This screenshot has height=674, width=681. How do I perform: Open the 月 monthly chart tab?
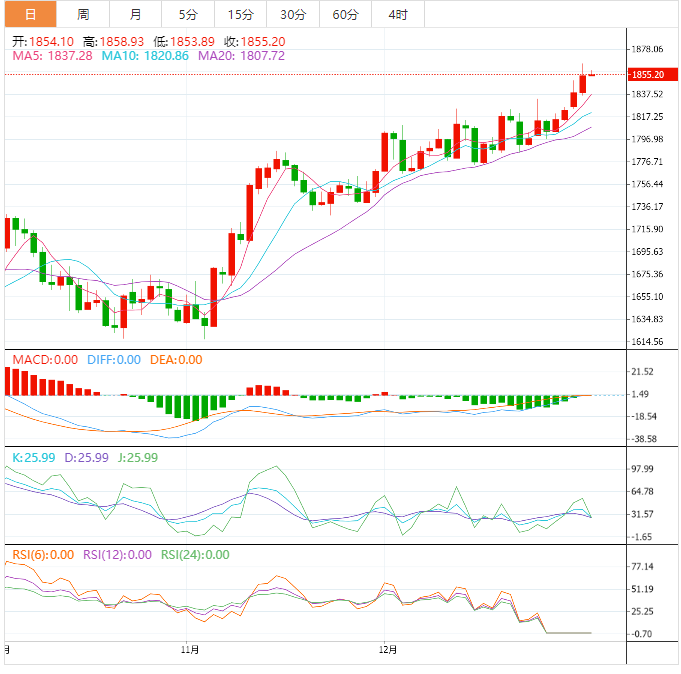(135, 14)
